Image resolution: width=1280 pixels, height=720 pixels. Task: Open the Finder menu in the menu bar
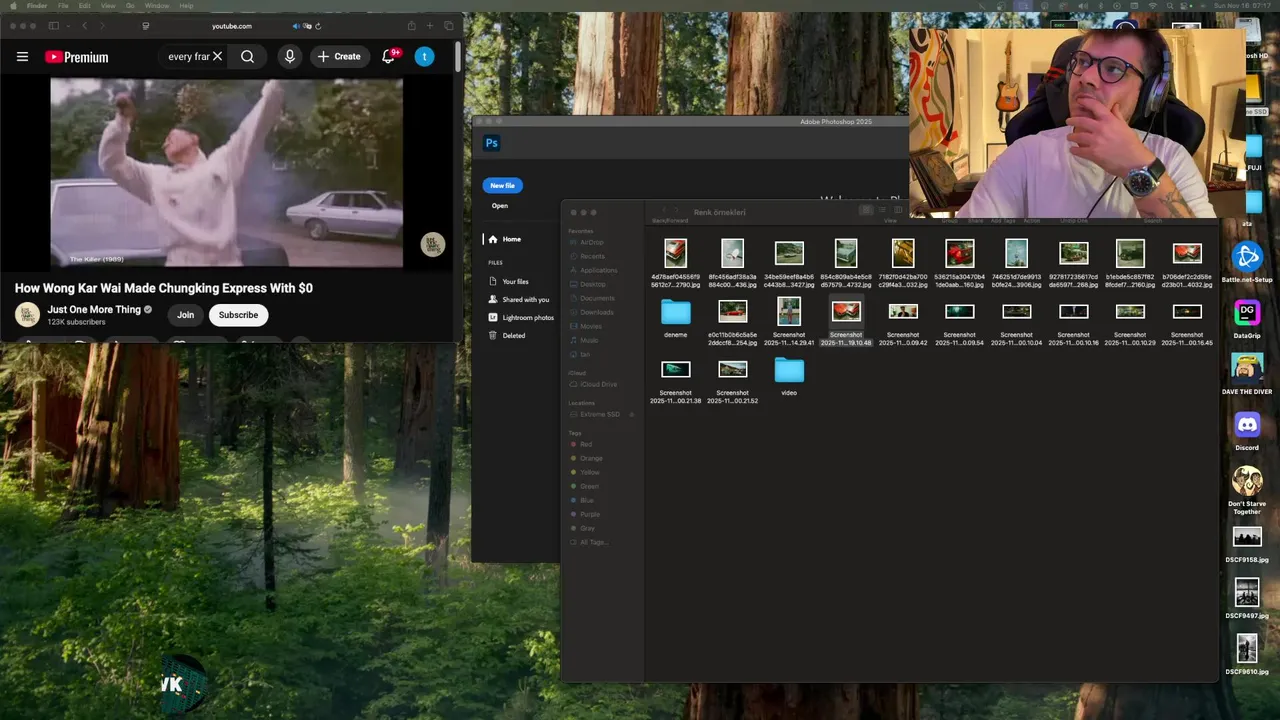[37, 6]
